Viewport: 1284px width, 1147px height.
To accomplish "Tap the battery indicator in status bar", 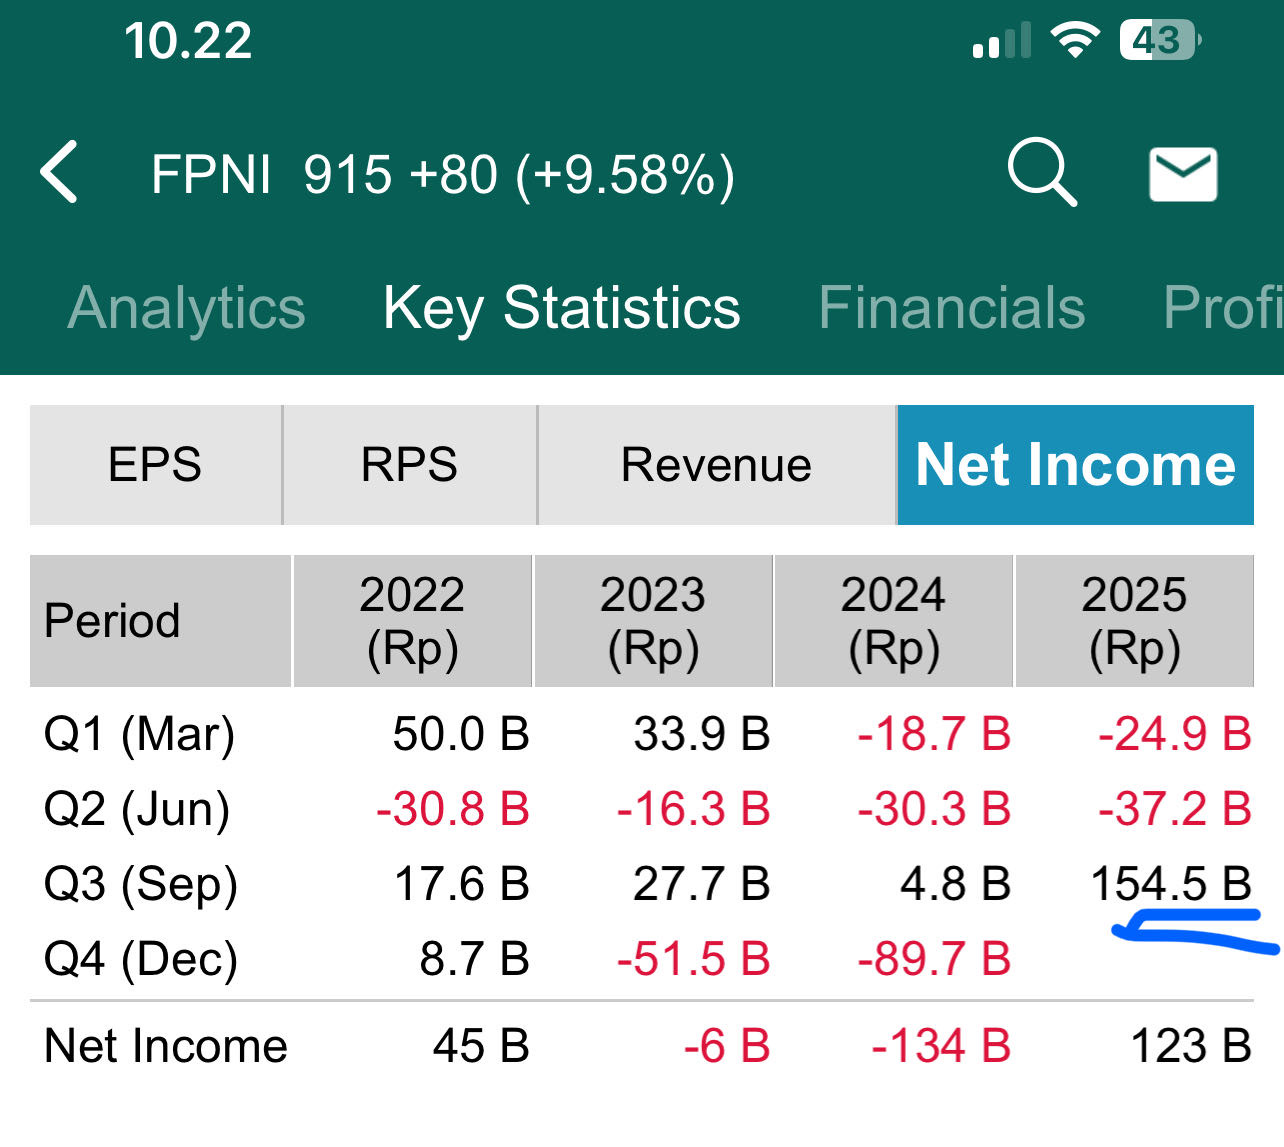I will click(x=1159, y=41).
